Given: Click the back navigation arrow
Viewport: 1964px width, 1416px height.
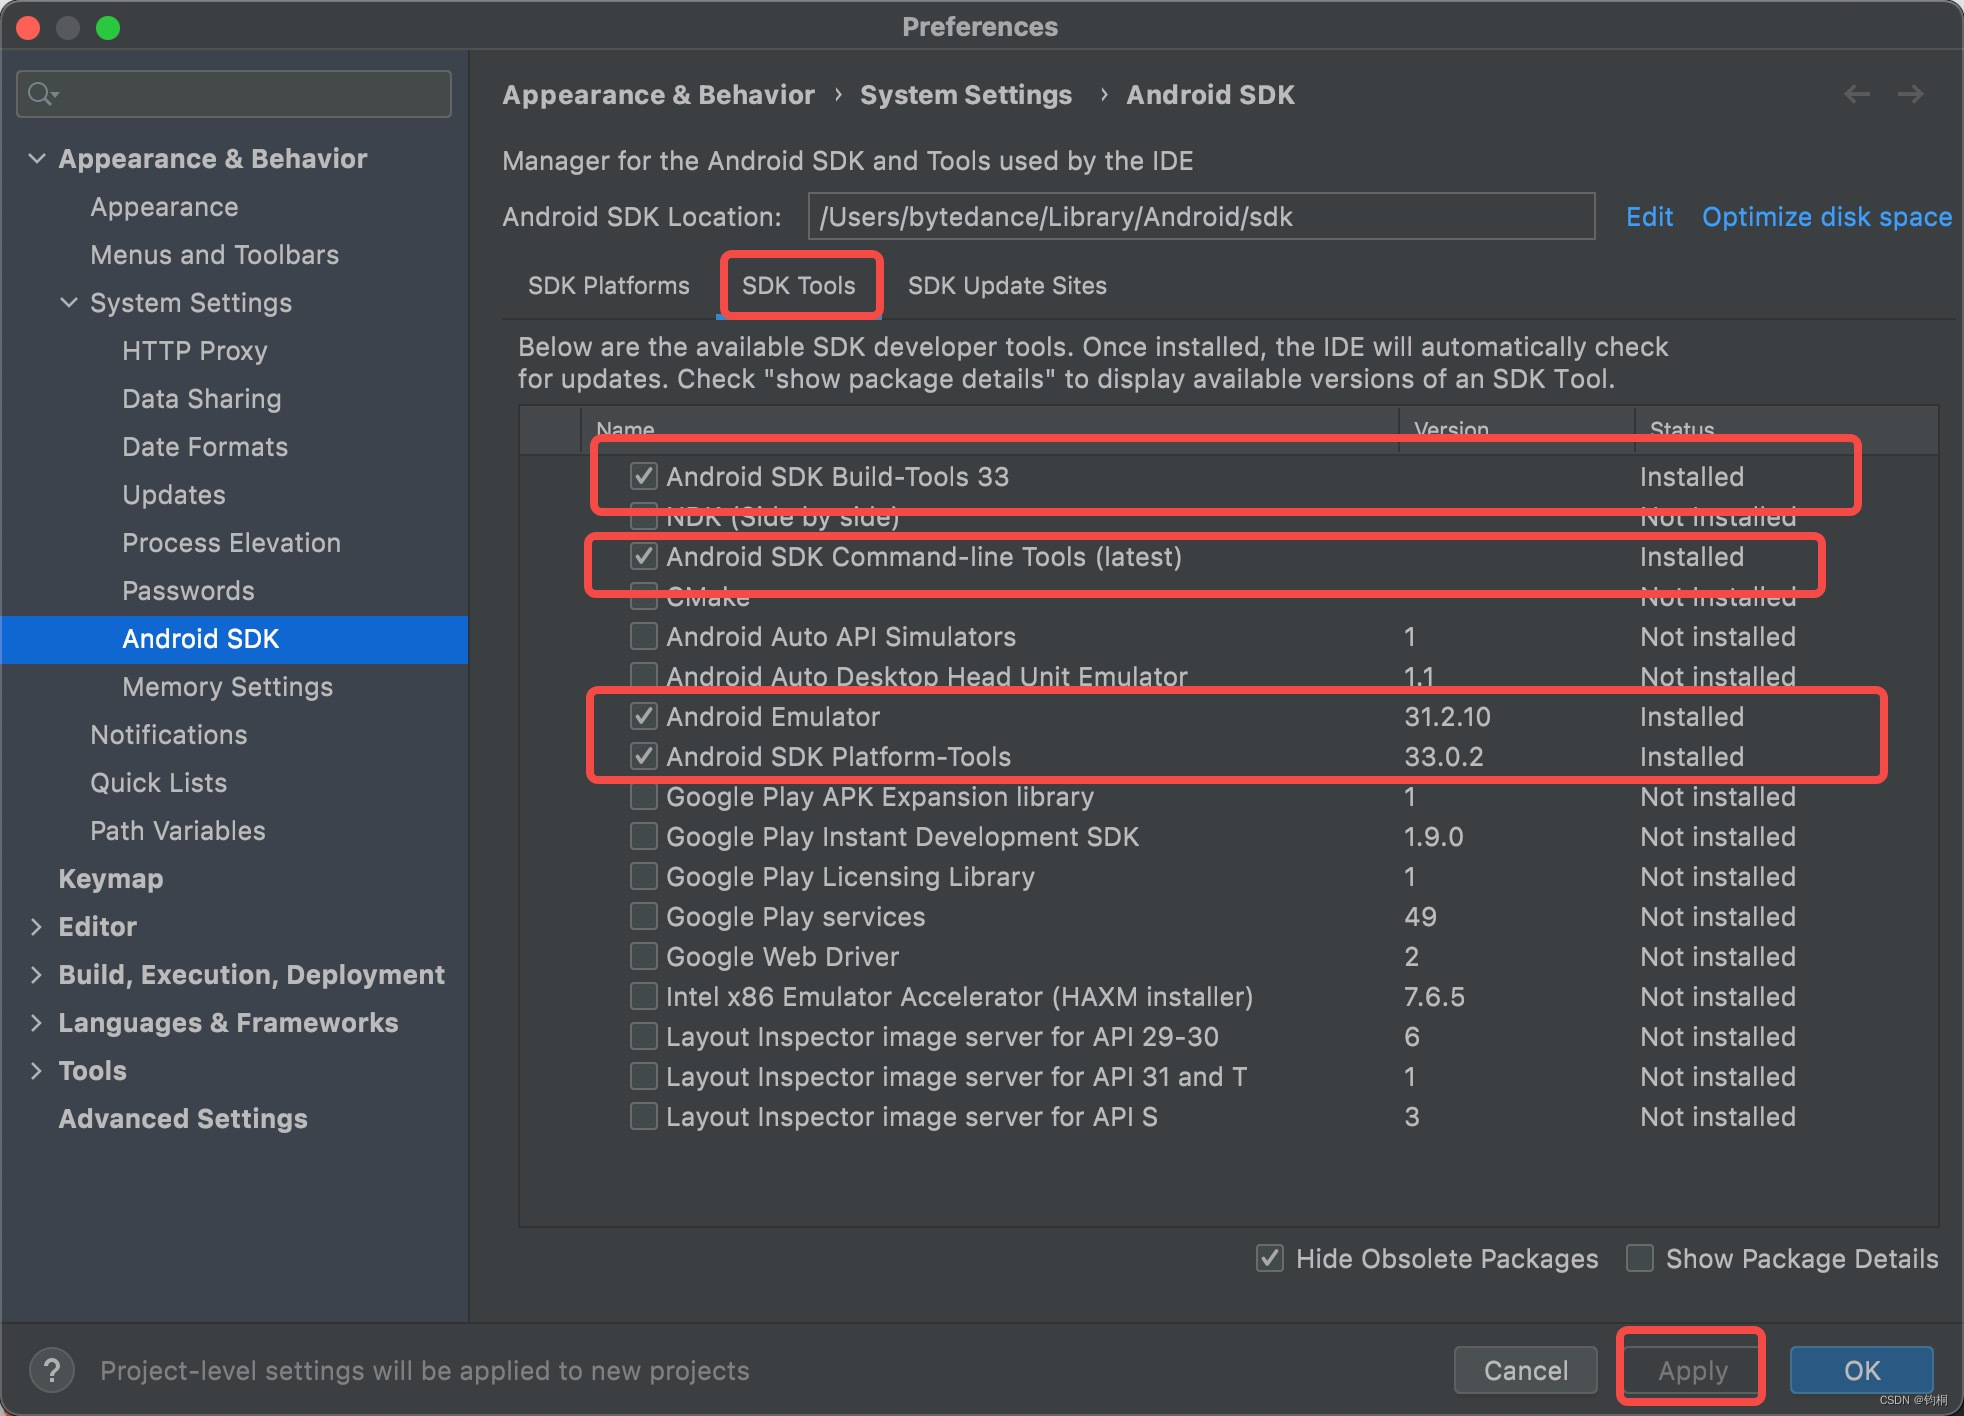Looking at the screenshot, I should (x=1857, y=94).
